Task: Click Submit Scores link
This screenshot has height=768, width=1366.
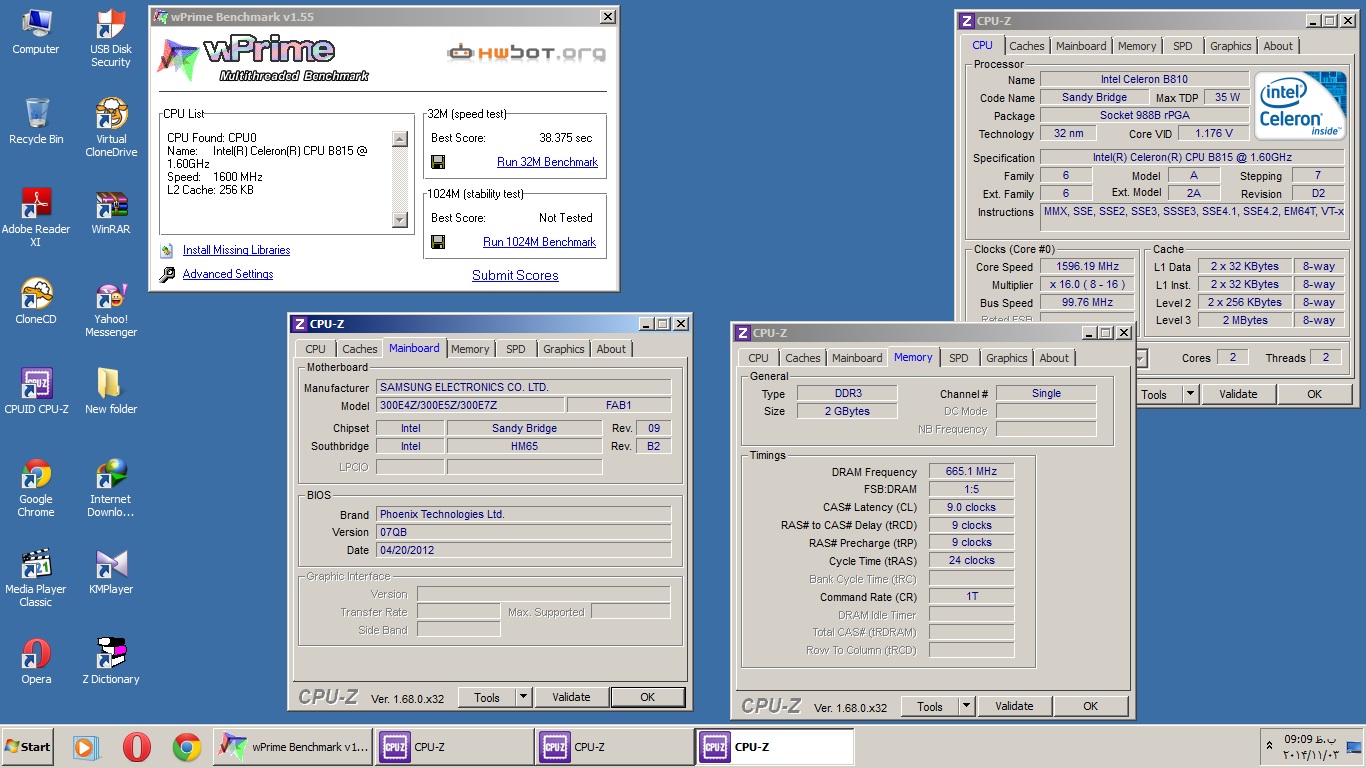Action: pos(515,275)
